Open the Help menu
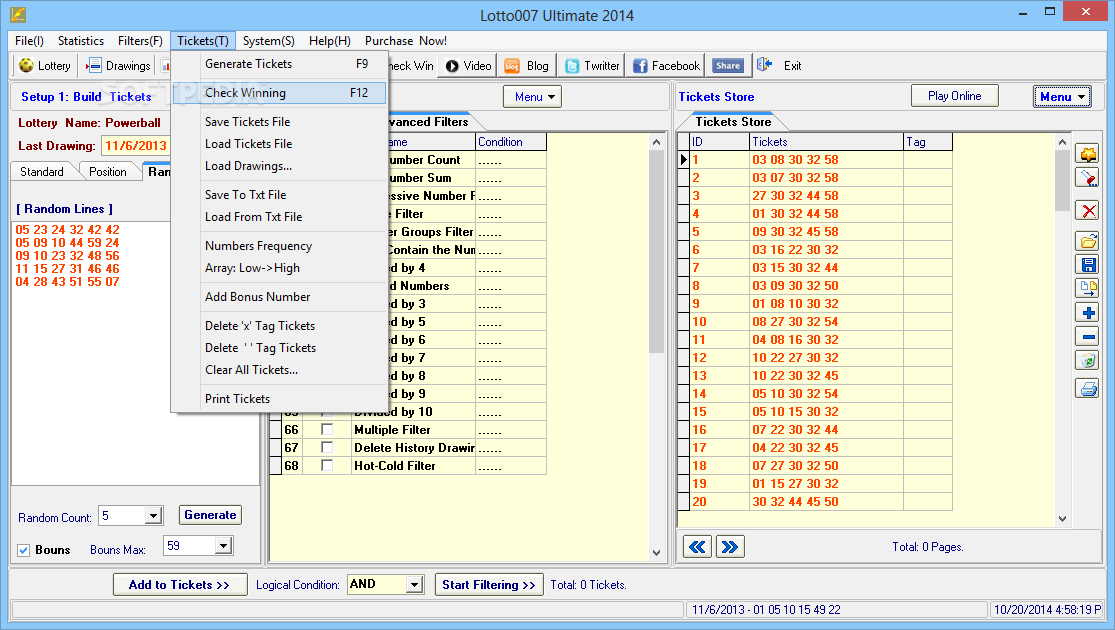Viewport: 1115px width, 630px height. [329, 41]
